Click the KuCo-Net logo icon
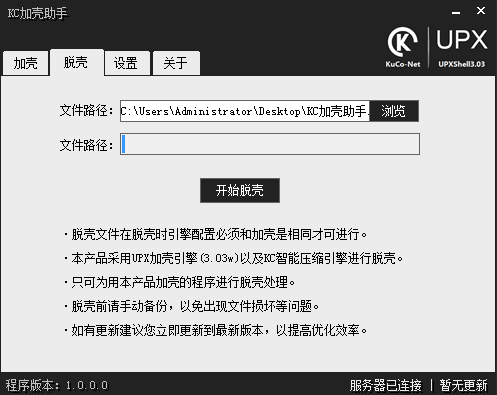 tap(403, 48)
